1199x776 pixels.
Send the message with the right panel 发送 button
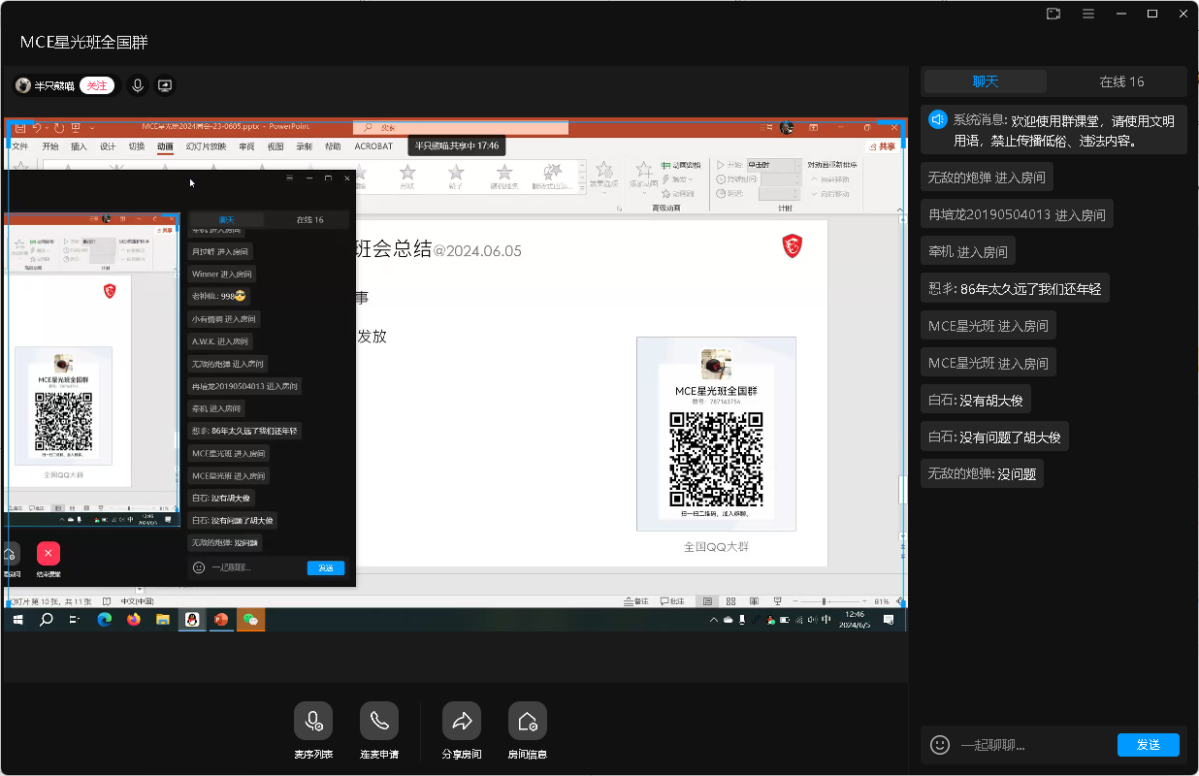1149,745
